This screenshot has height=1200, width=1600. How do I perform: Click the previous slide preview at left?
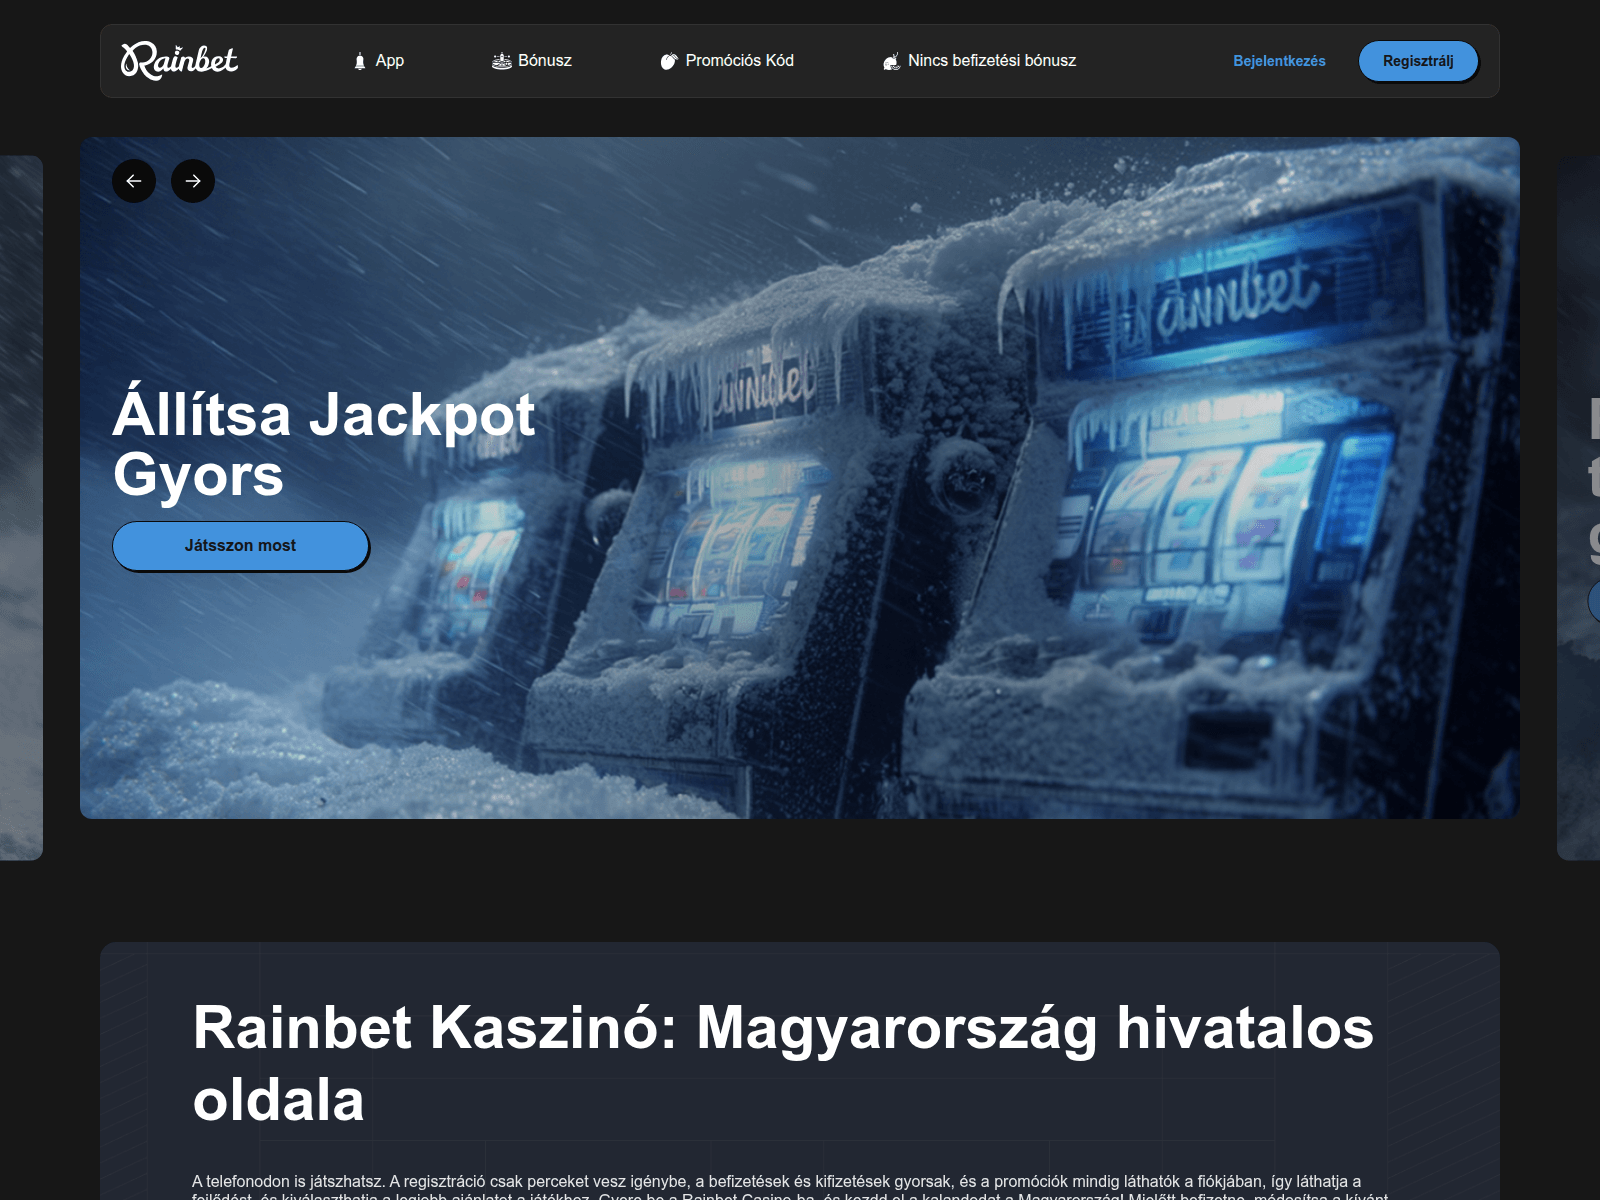point(21,507)
